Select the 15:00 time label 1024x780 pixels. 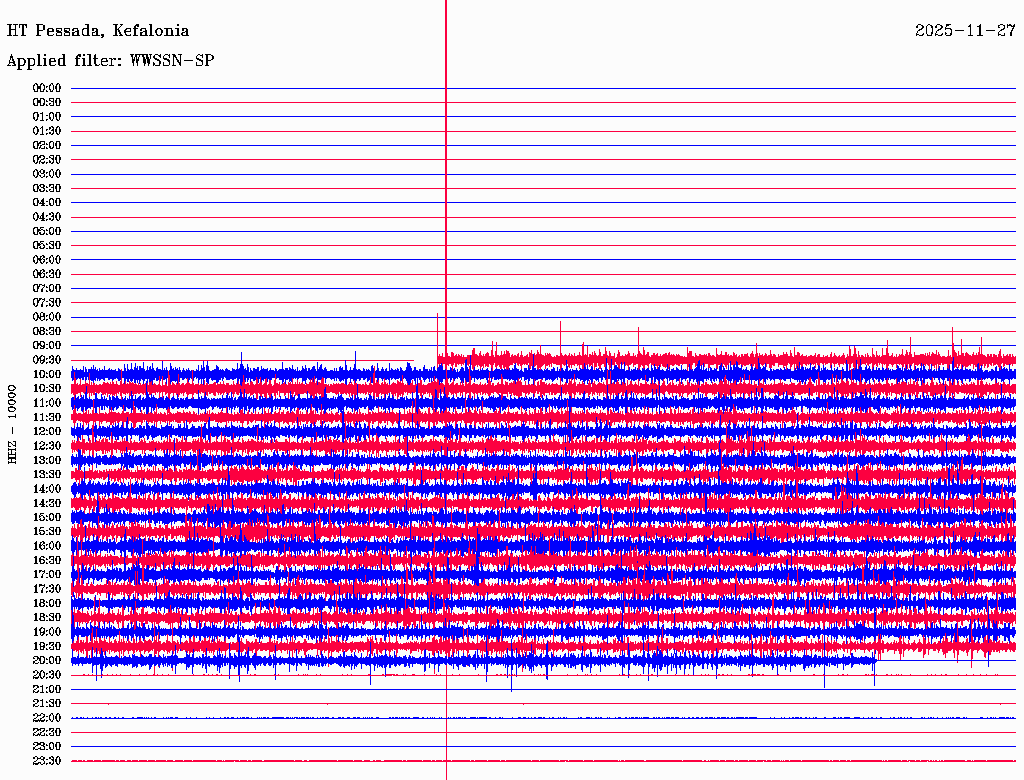[x=47, y=517]
